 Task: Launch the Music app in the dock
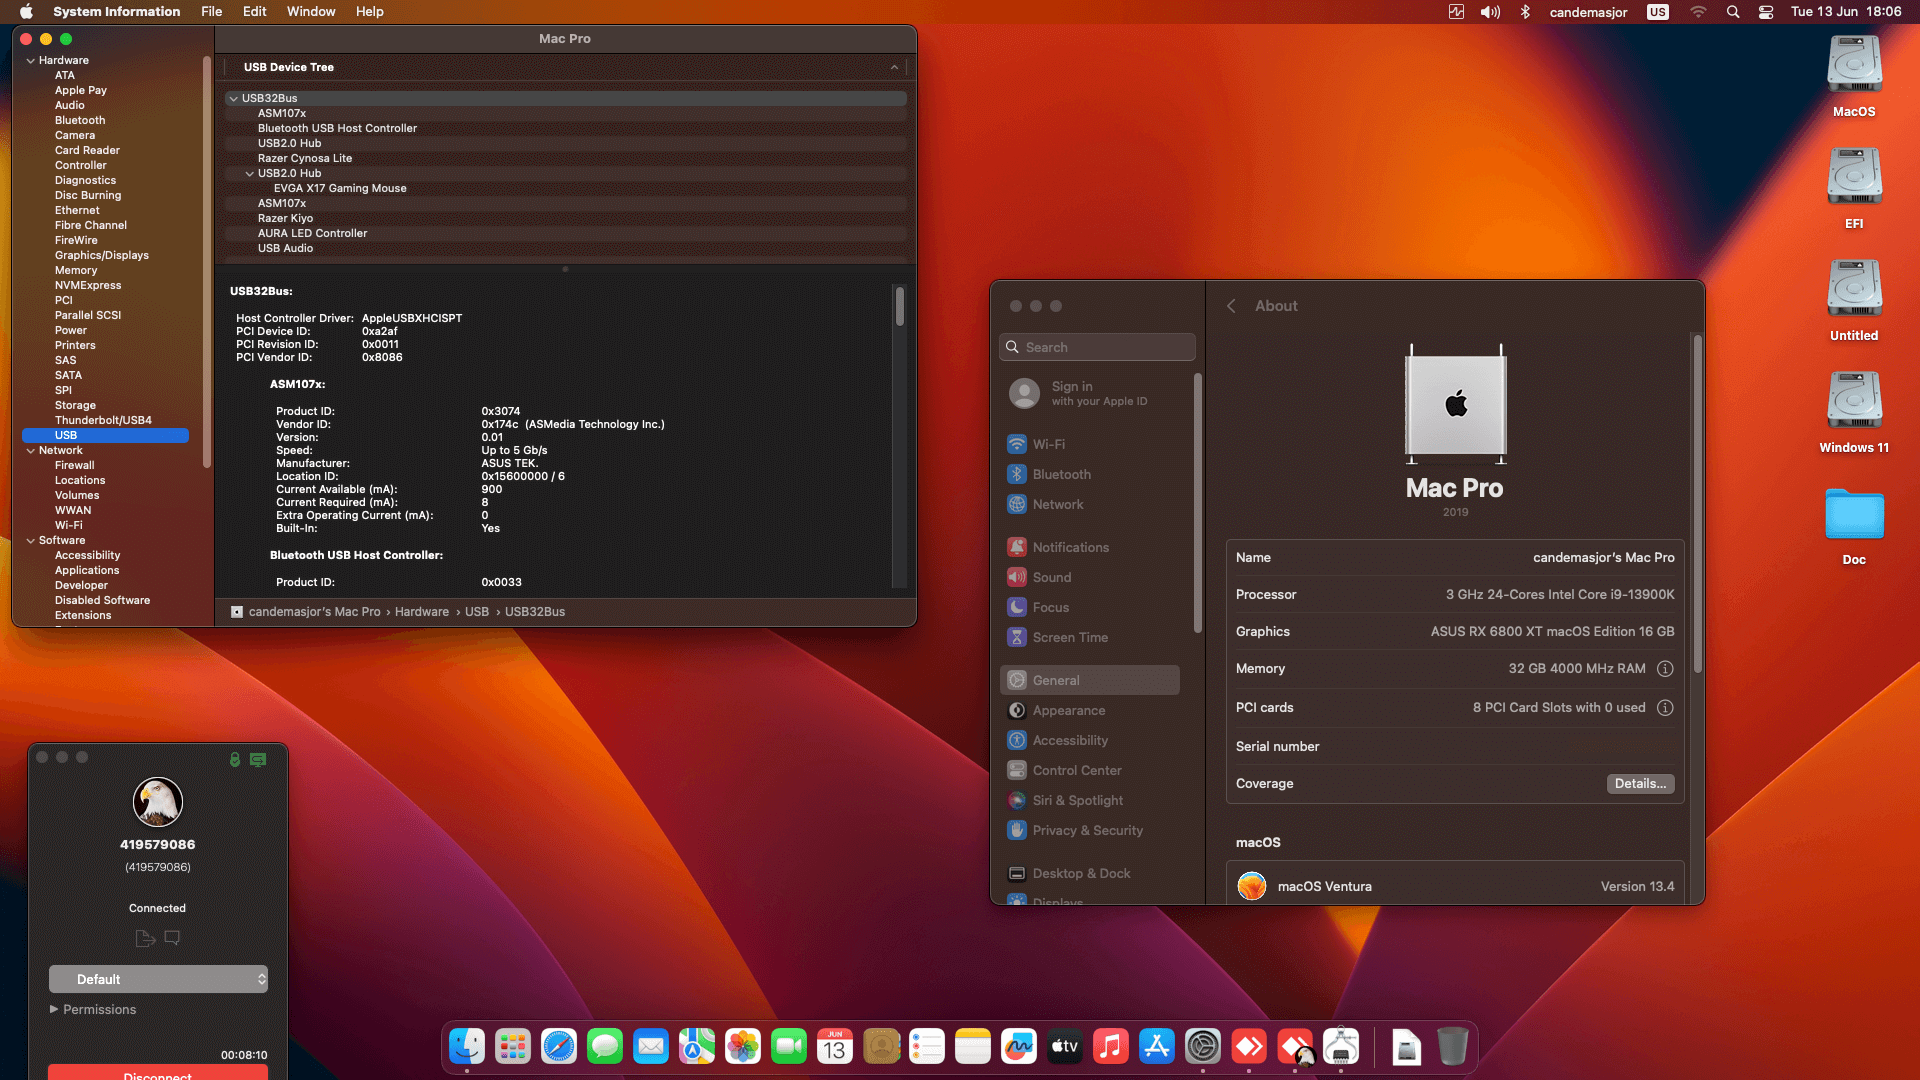(x=1110, y=1047)
